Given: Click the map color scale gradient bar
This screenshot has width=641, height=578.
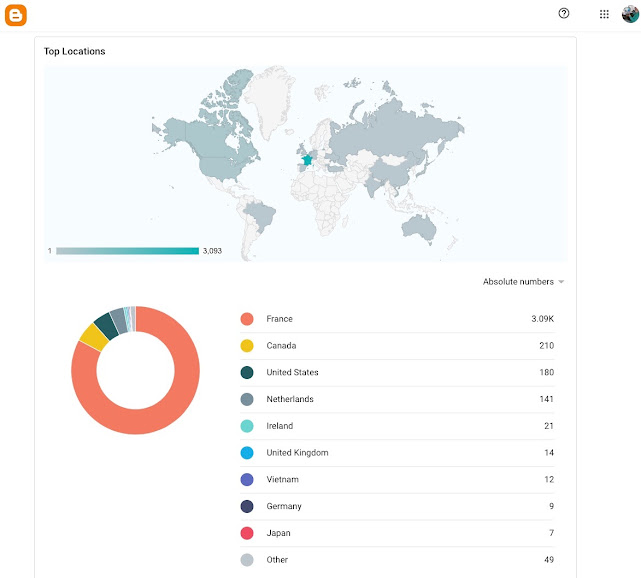Looking at the screenshot, I should [x=128, y=251].
